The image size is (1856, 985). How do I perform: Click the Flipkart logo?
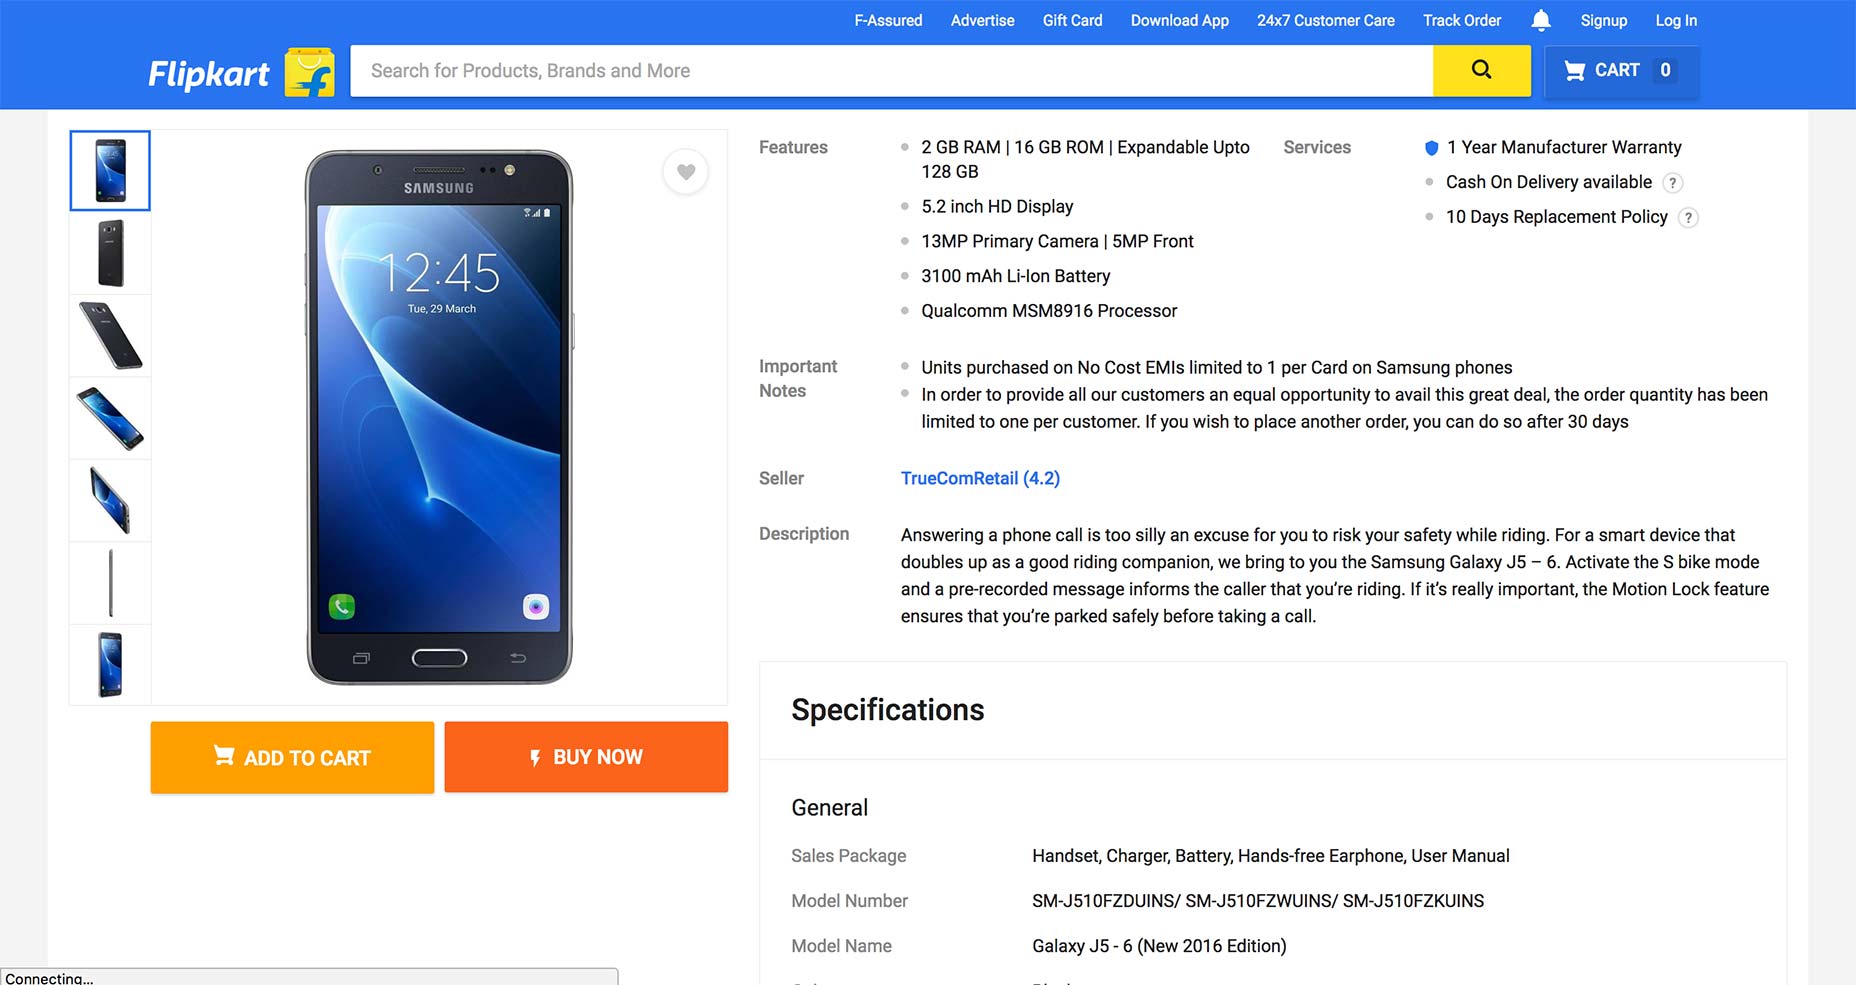209,73
